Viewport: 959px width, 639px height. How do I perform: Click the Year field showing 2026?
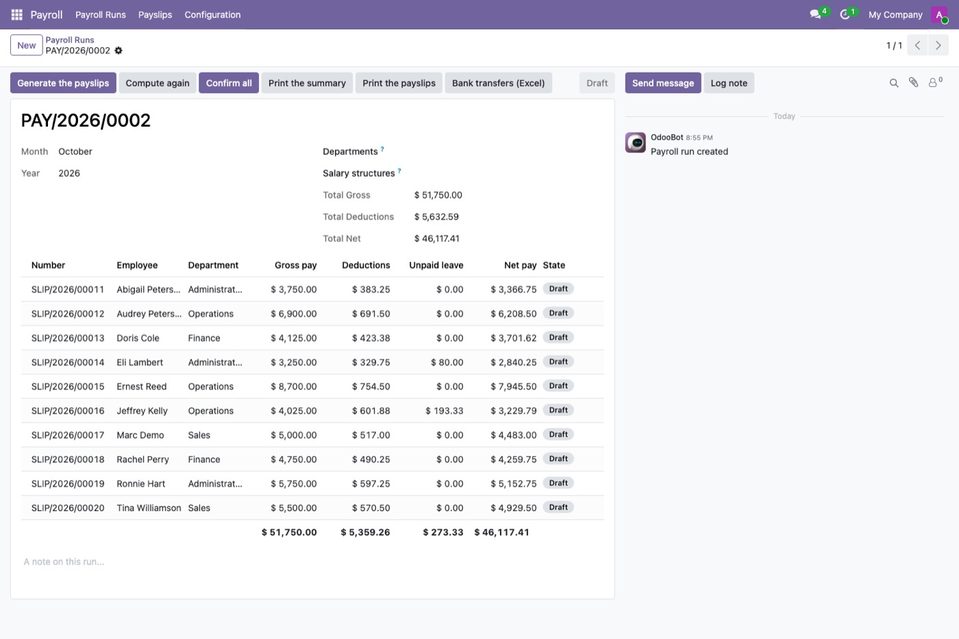click(69, 174)
